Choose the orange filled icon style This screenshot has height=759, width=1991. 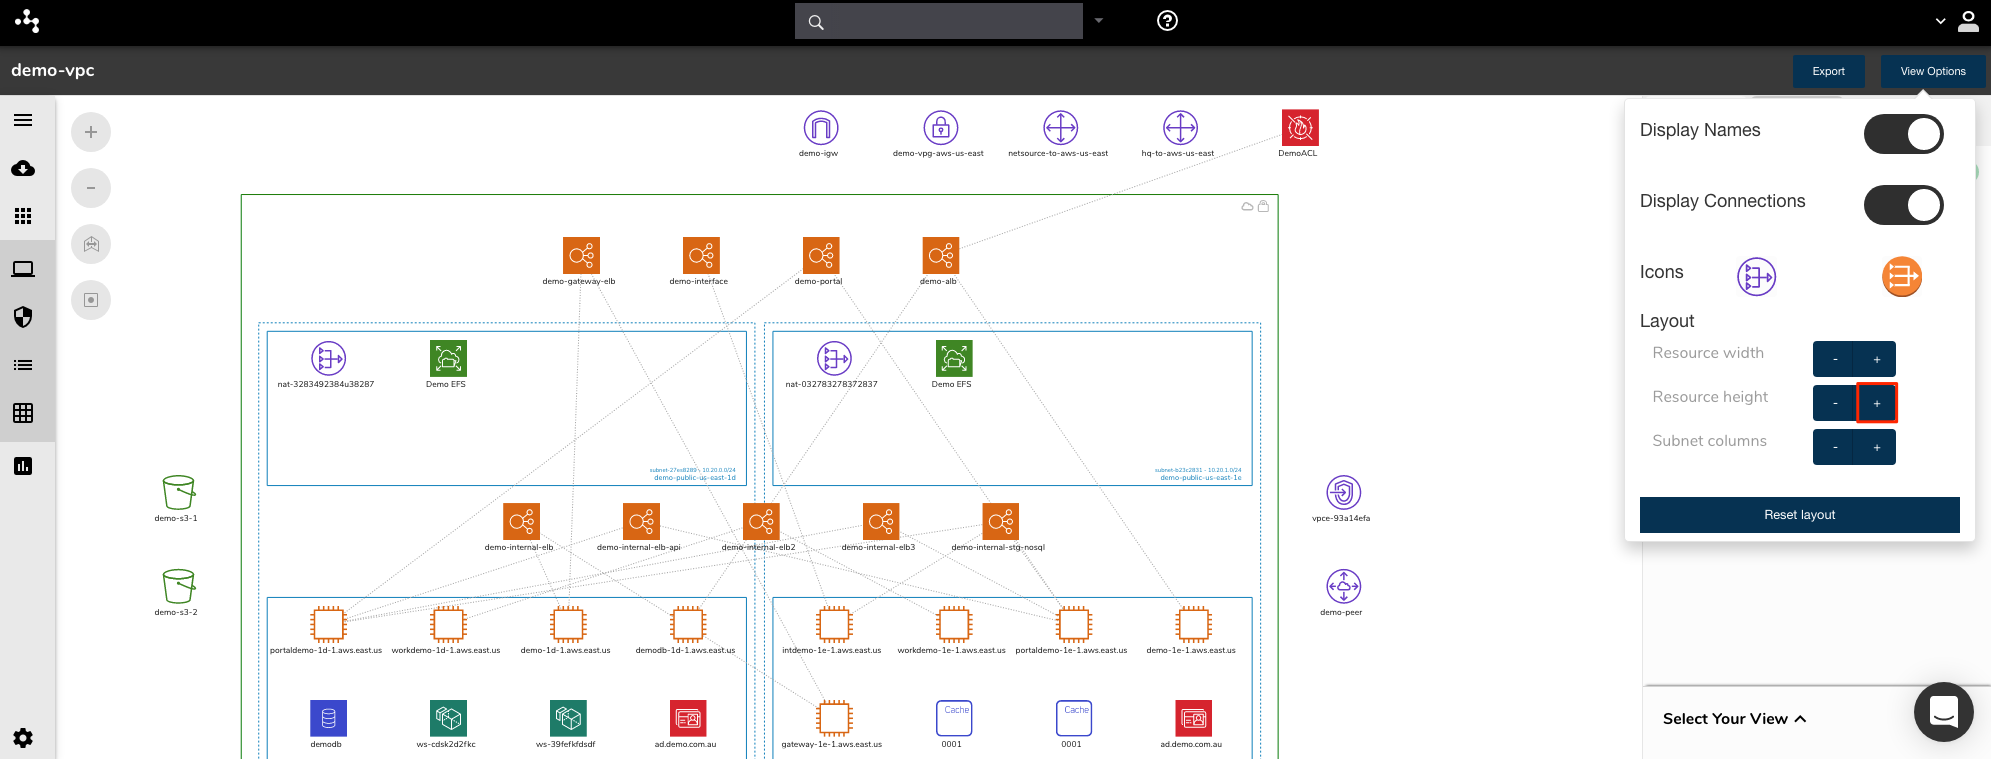click(x=1902, y=277)
